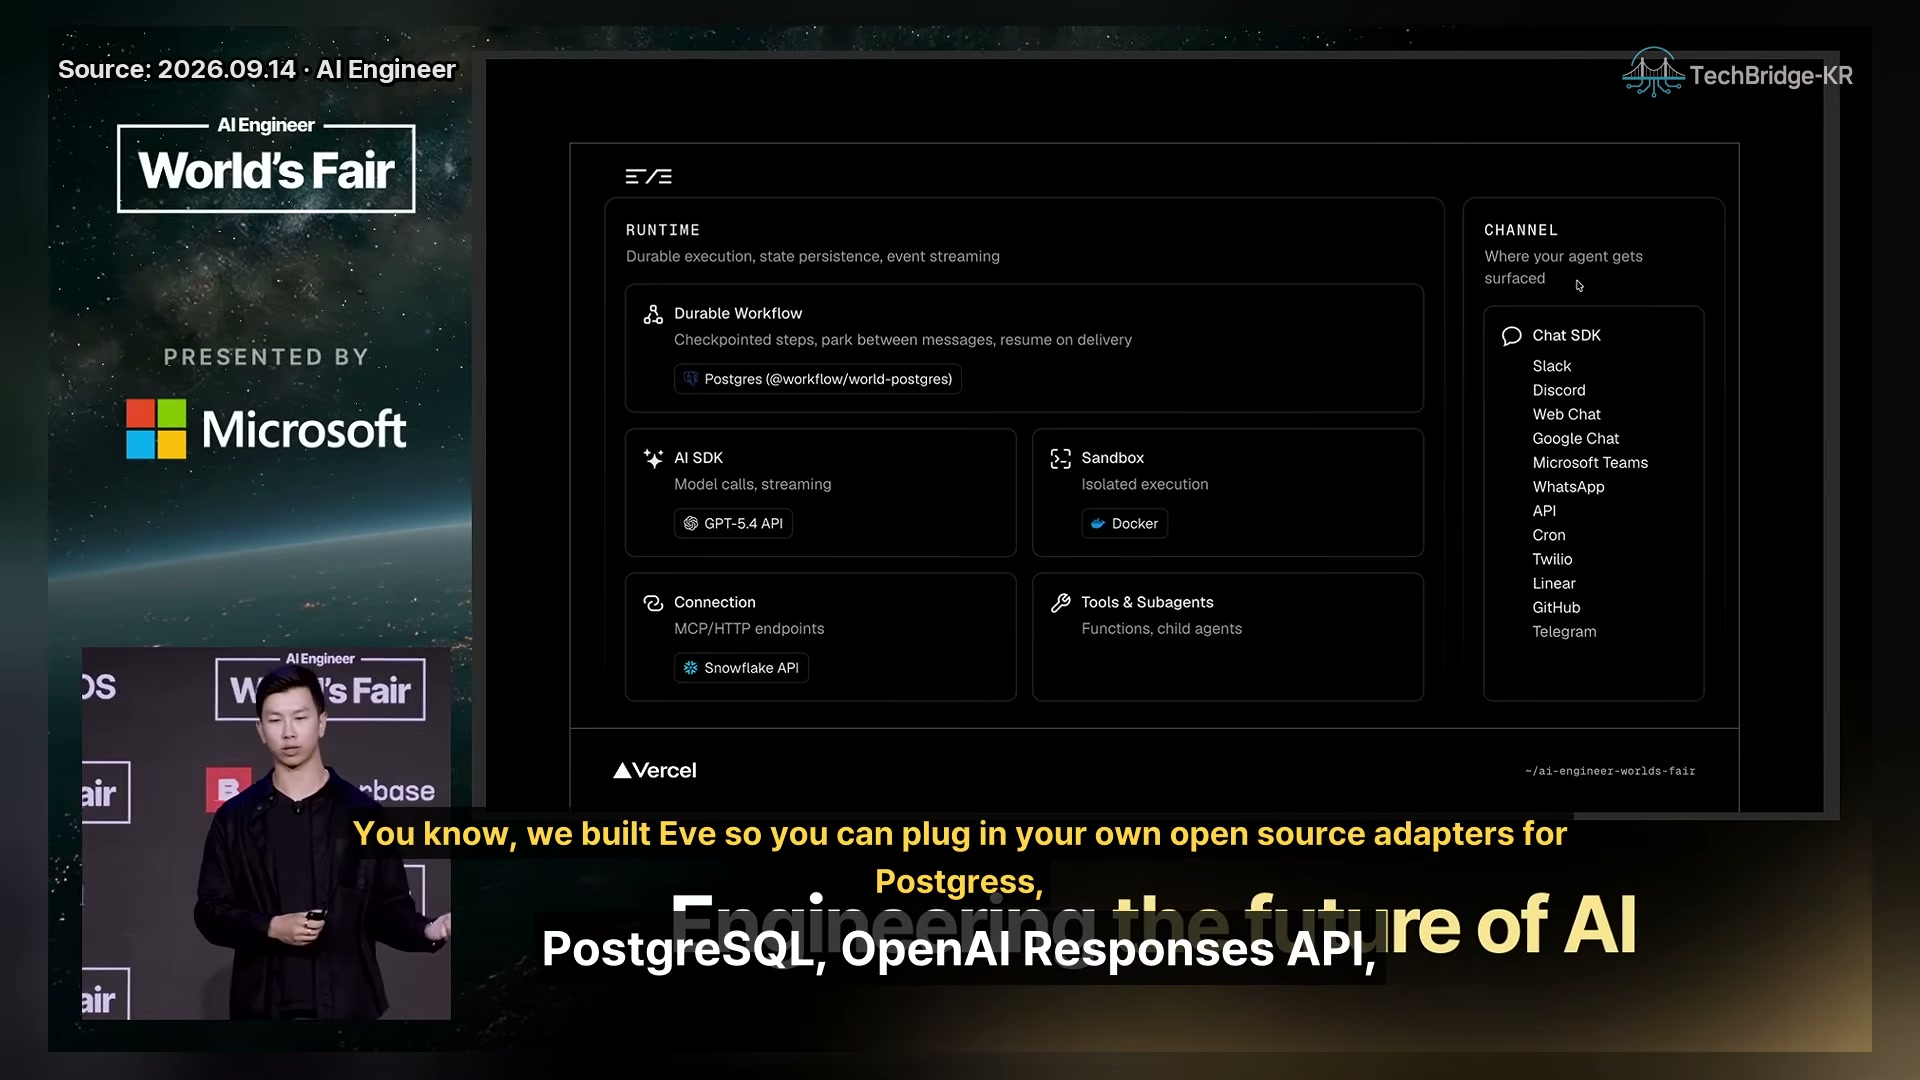Viewport: 1920px width, 1080px height.
Task: Click the AI Engineer World's Fair logo
Action: pos(266,164)
